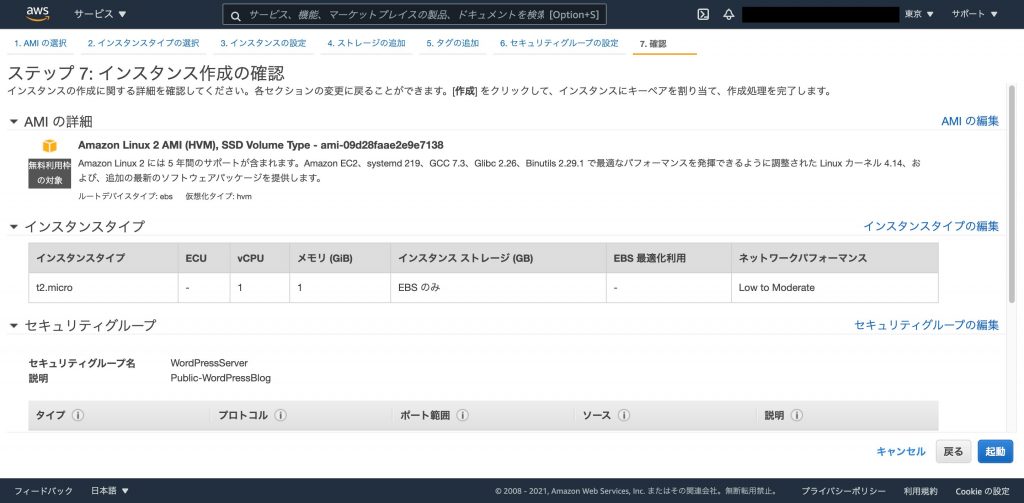Open the サポート dropdown

pyautogui.click(x=974, y=14)
